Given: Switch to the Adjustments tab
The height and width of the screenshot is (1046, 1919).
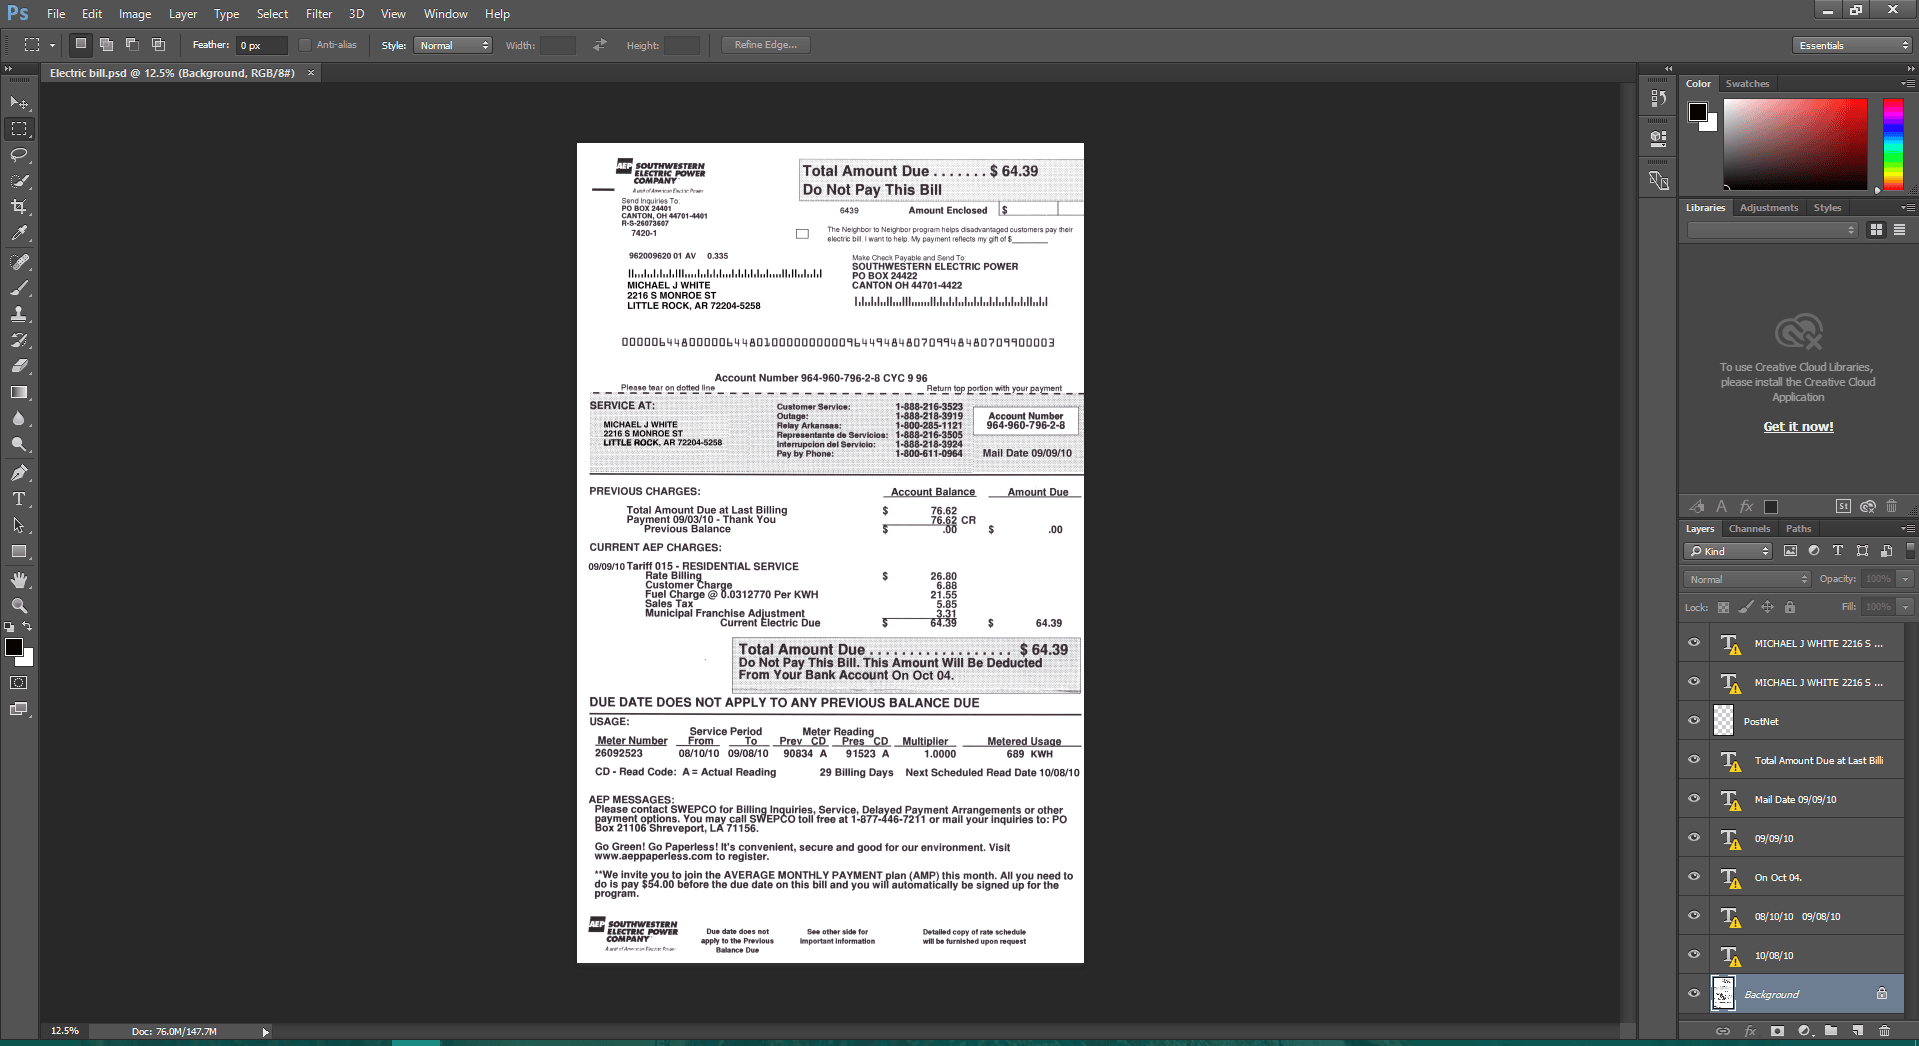Looking at the screenshot, I should pos(1768,208).
